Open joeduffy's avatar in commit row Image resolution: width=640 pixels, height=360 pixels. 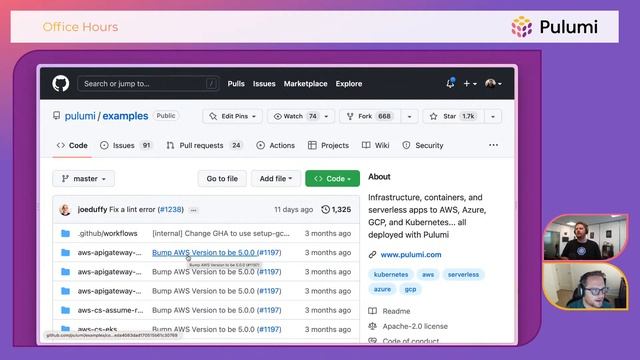pos(65,209)
